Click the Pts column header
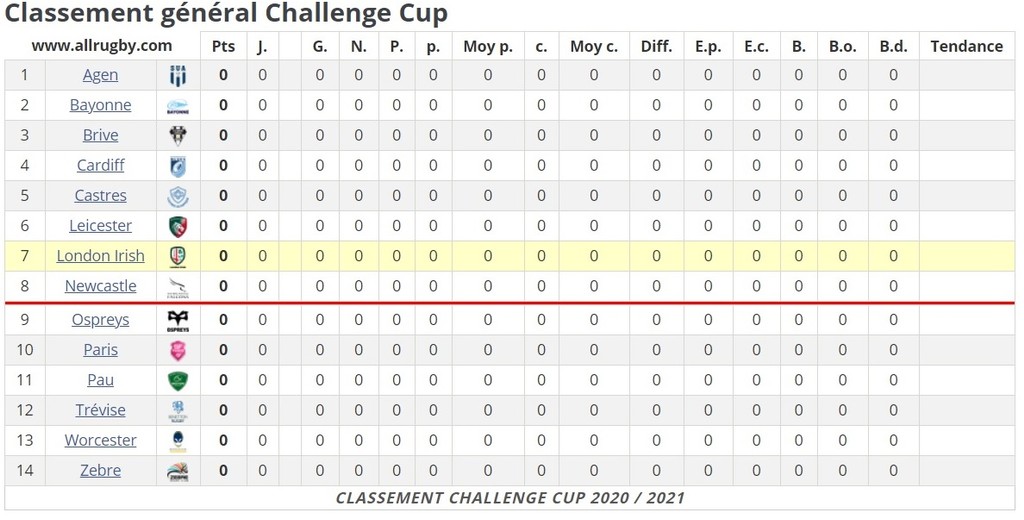This screenshot has height=520, width=1024. pyautogui.click(x=223, y=46)
